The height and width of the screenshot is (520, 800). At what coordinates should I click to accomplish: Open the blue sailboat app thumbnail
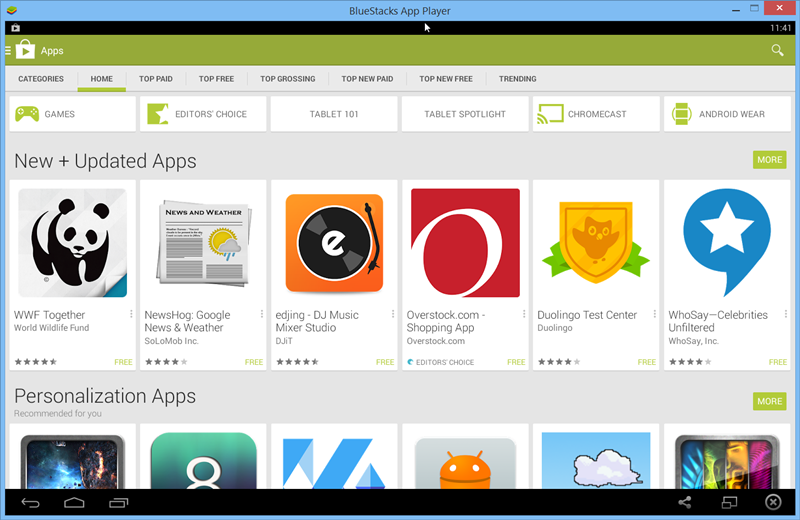[x=334, y=462]
